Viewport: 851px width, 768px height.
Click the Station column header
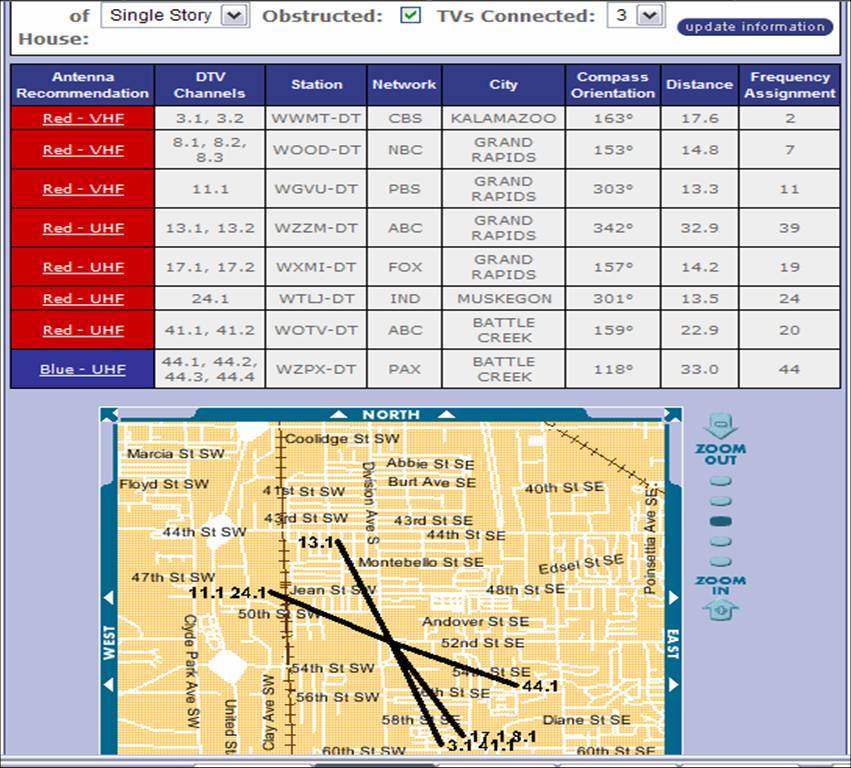tap(316, 85)
